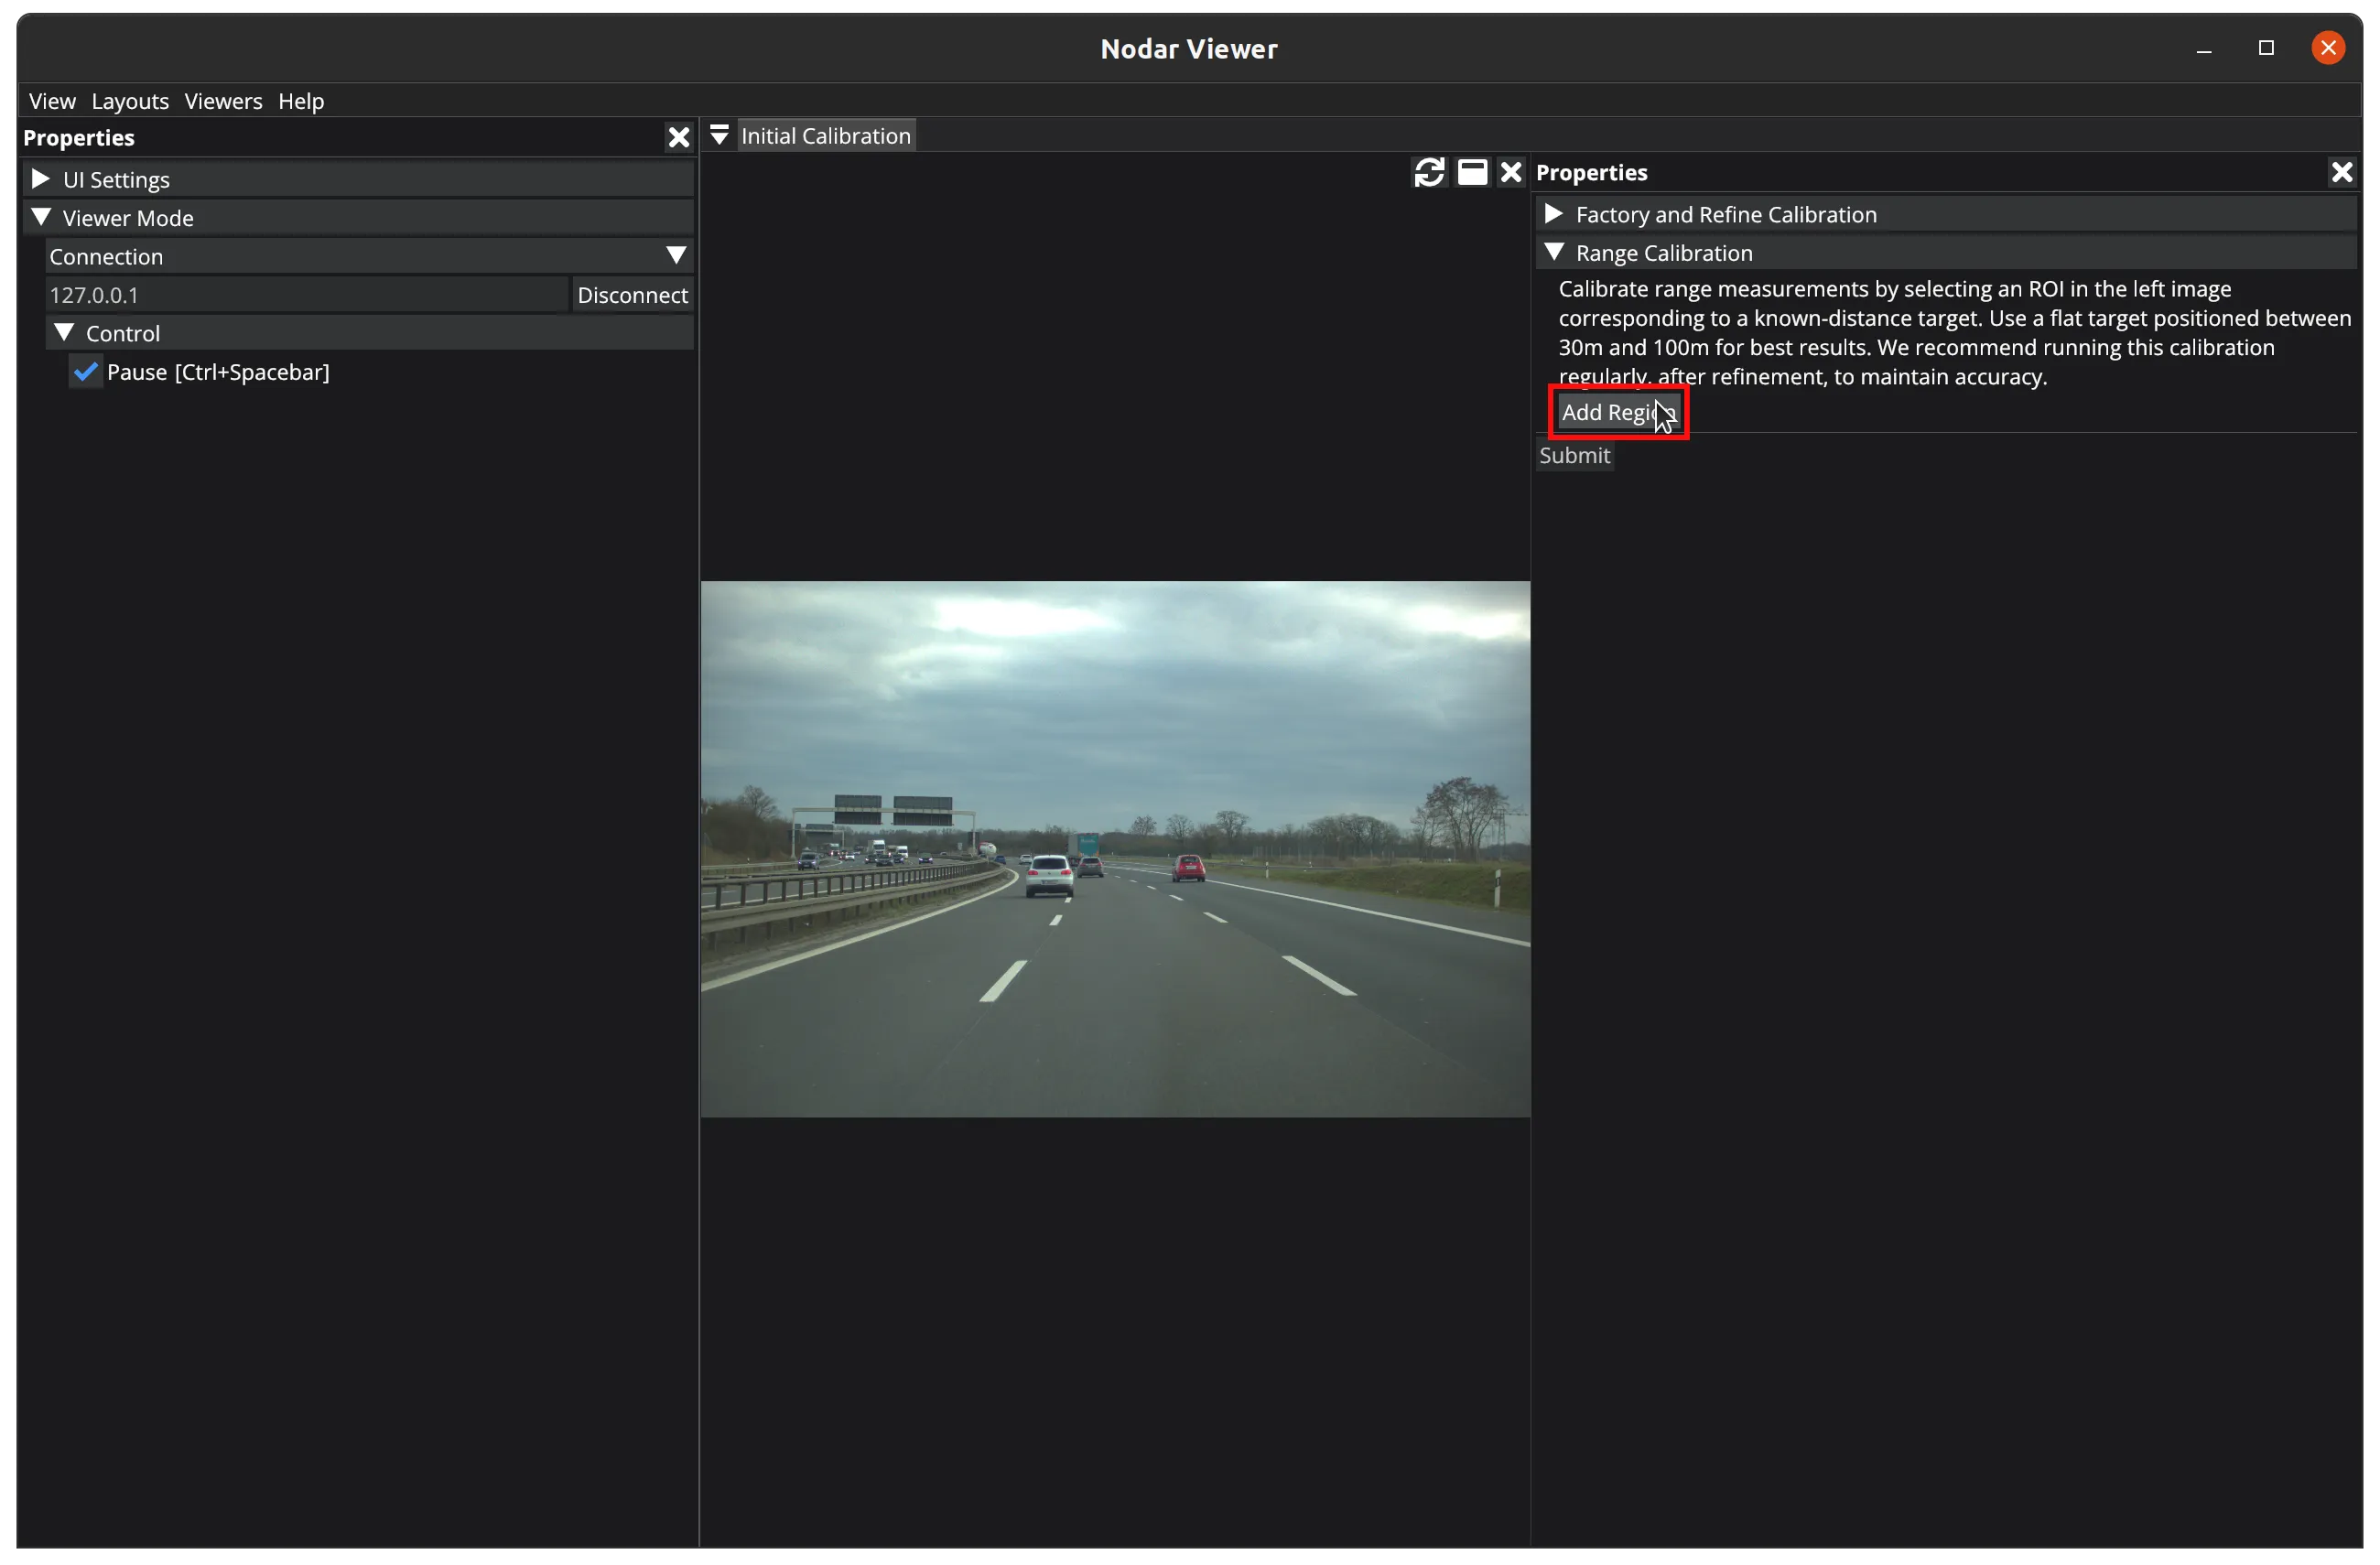Image resolution: width=2380 pixels, height=1565 pixels.
Task: Click the Submit button
Action: click(x=1574, y=455)
